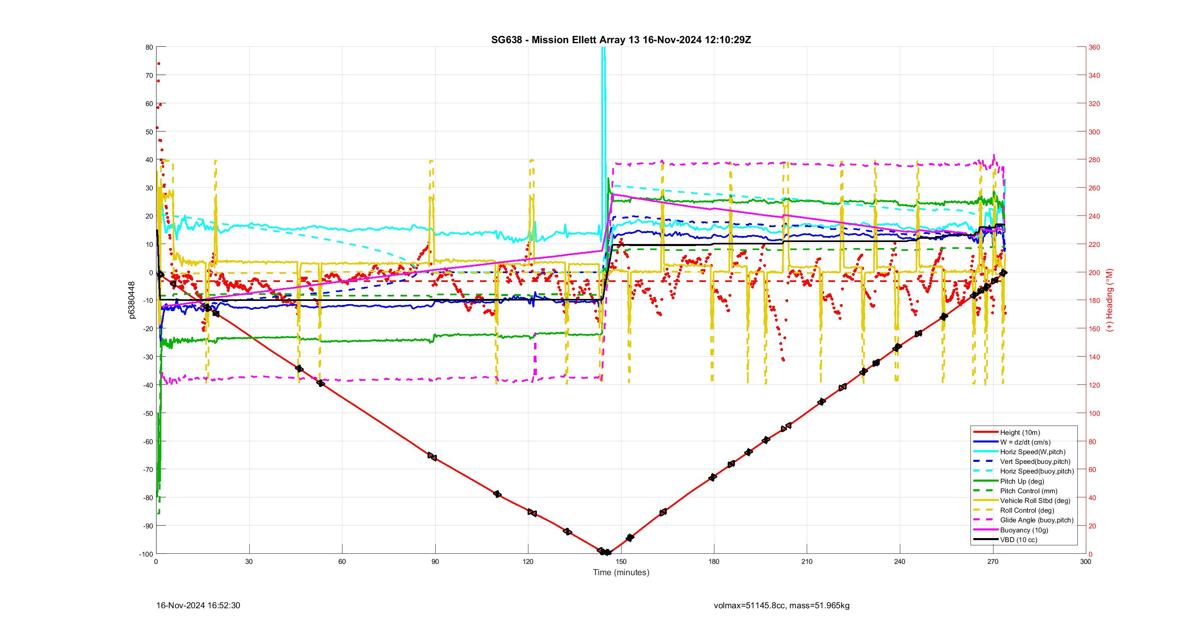Image resolution: width=1200 pixels, height=622 pixels.
Task: Click the right axis tick label '360'
Action: (1095, 47)
